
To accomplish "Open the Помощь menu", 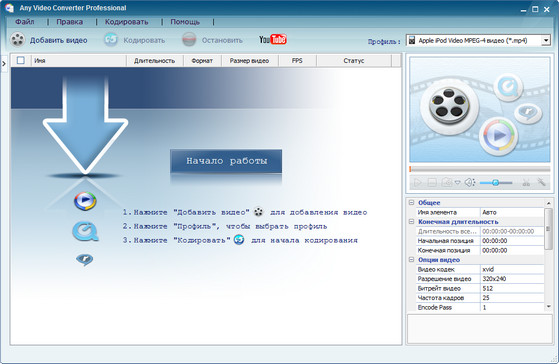I will click(185, 22).
